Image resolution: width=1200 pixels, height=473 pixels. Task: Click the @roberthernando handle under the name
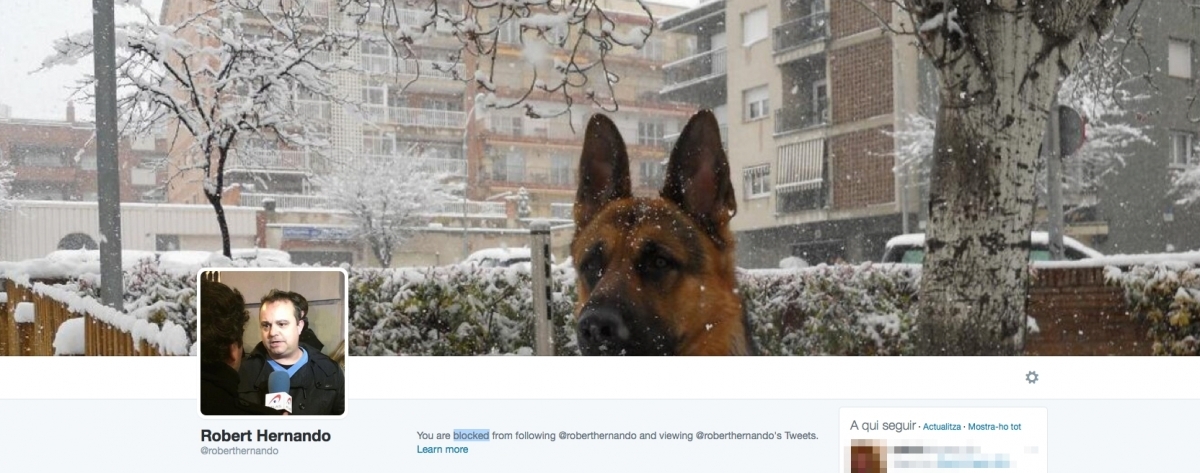click(239, 451)
